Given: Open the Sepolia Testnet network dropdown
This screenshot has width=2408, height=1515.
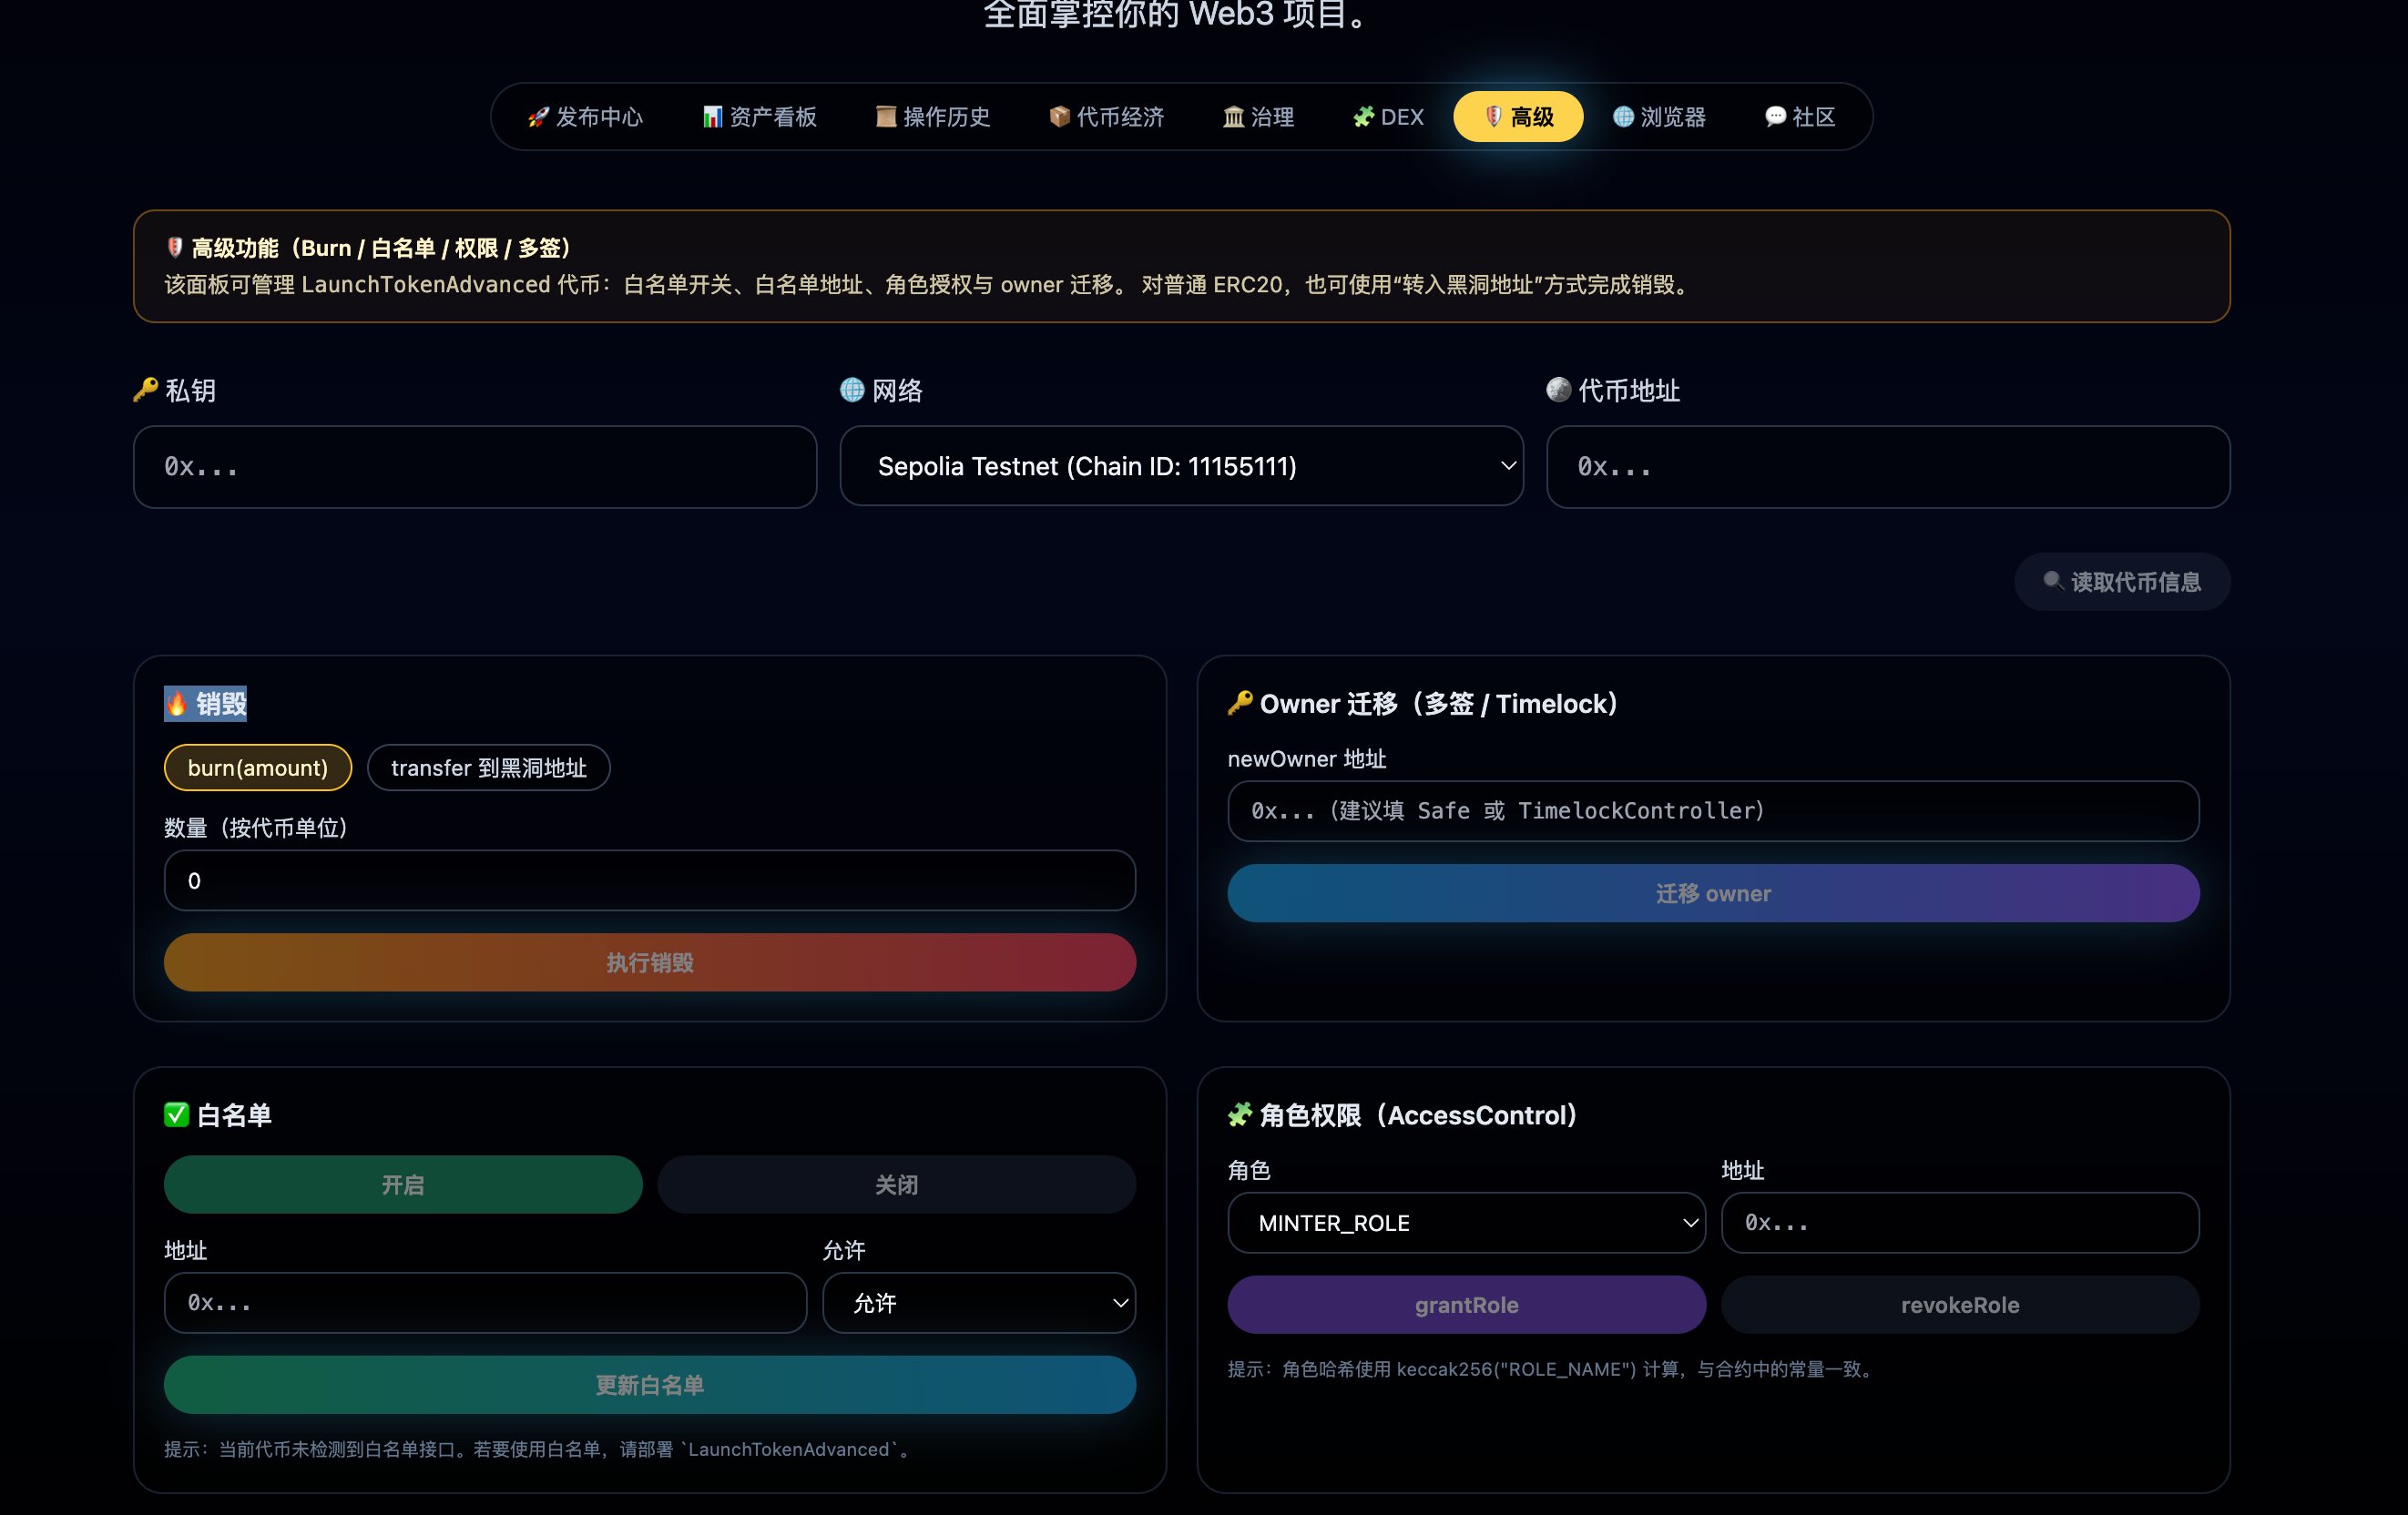Looking at the screenshot, I should click(x=1180, y=467).
